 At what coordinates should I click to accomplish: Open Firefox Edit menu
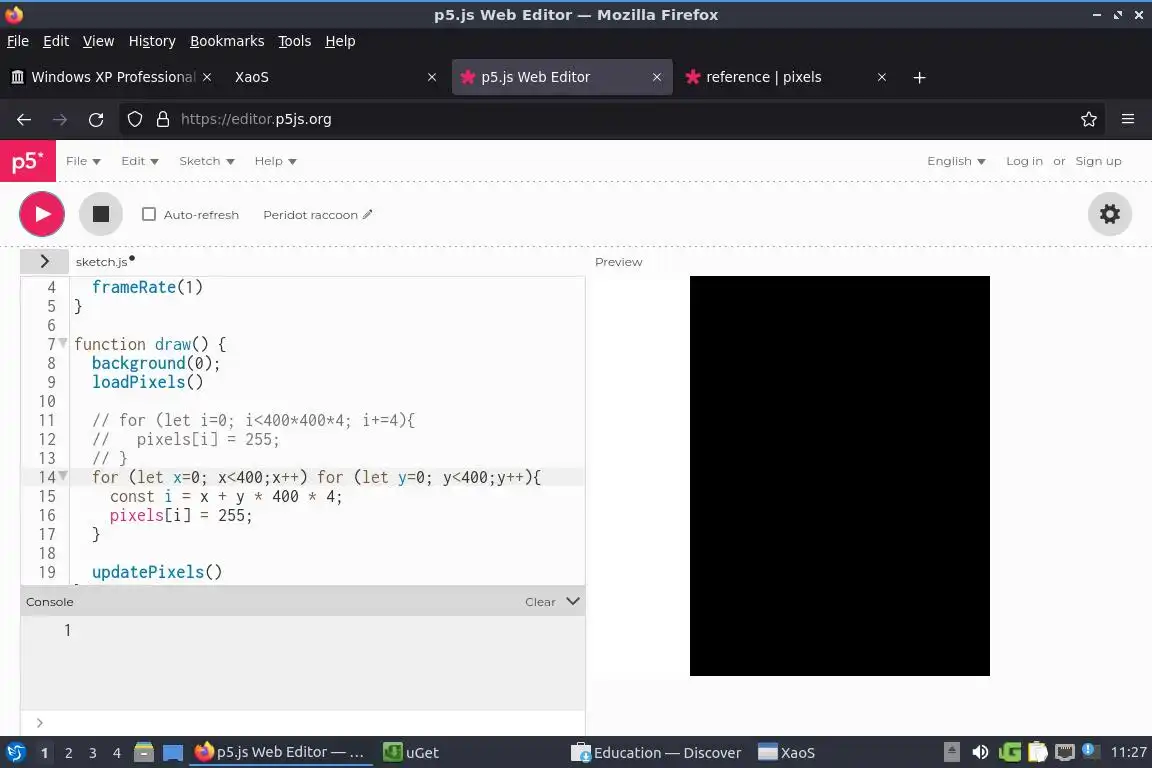(x=56, y=41)
